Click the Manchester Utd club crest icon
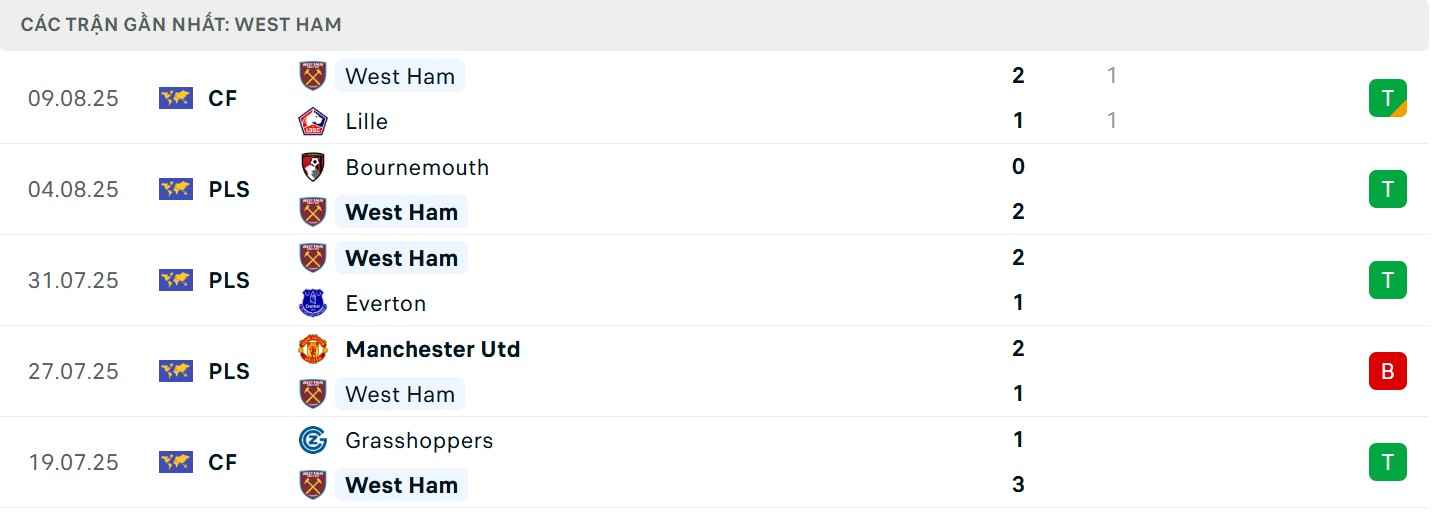The width and height of the screenshot is (1446, 525). click(313, 349)
